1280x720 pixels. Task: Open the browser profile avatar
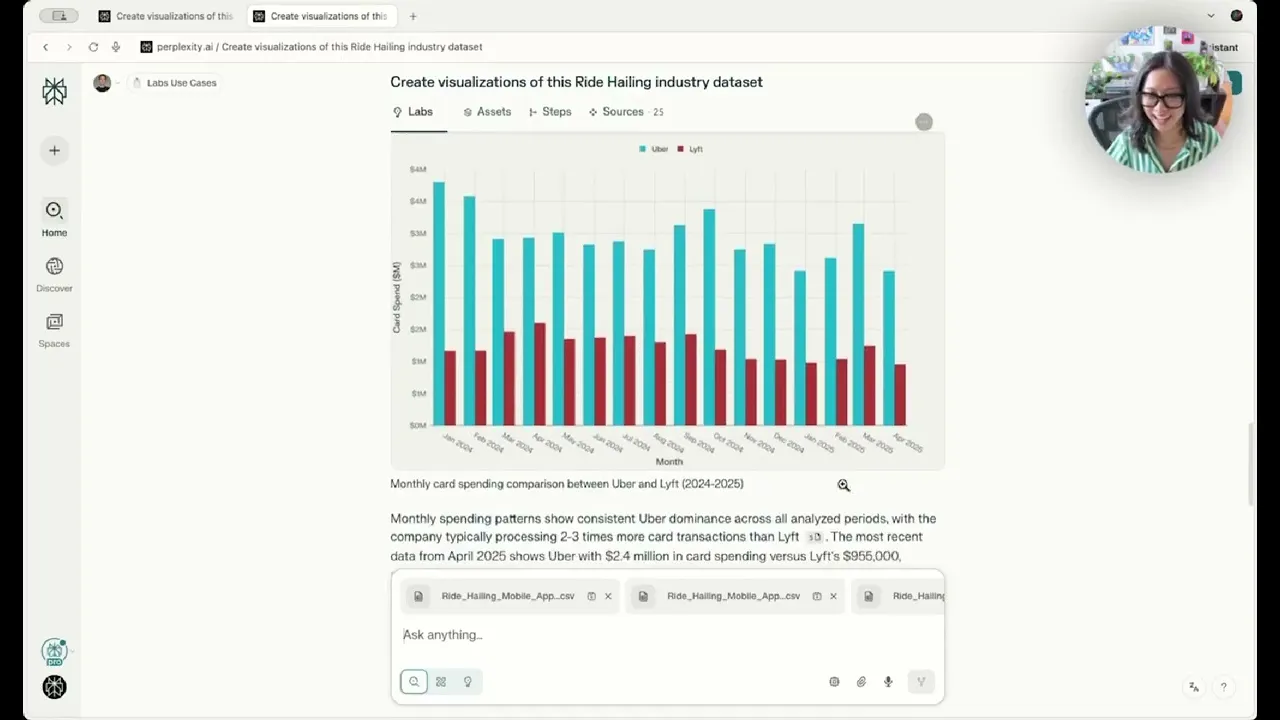pos(1237,16)
